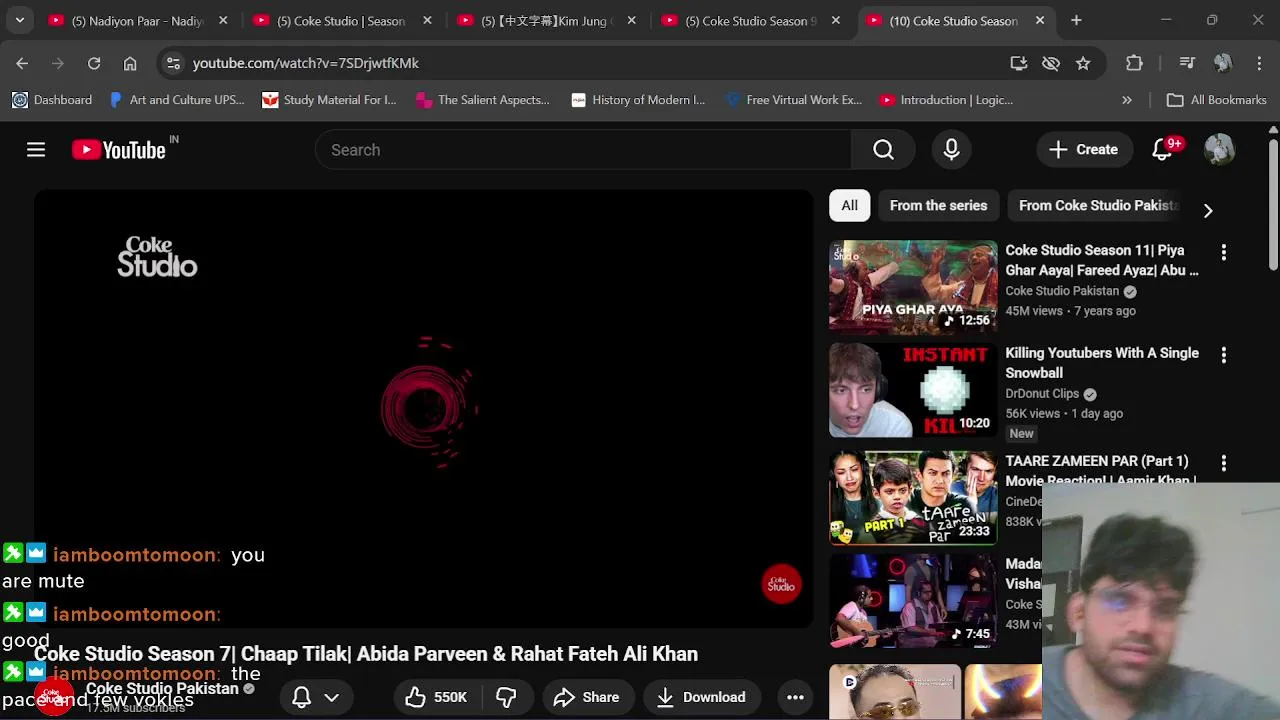The width and height of the screenshot is (1280, 720).
Task: Open the 7:45 Coke Studio thumbnail
Action: click(913, 600)
